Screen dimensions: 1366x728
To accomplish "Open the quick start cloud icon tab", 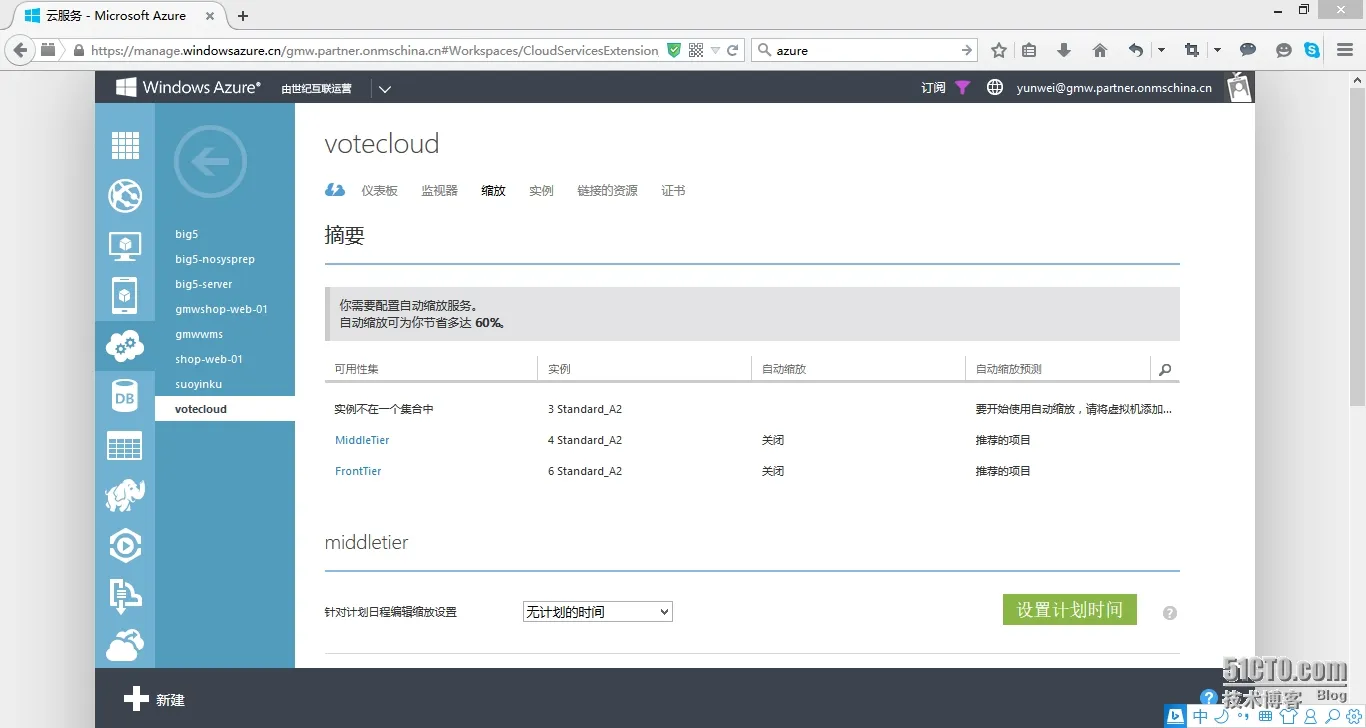I will coord(335,190).
